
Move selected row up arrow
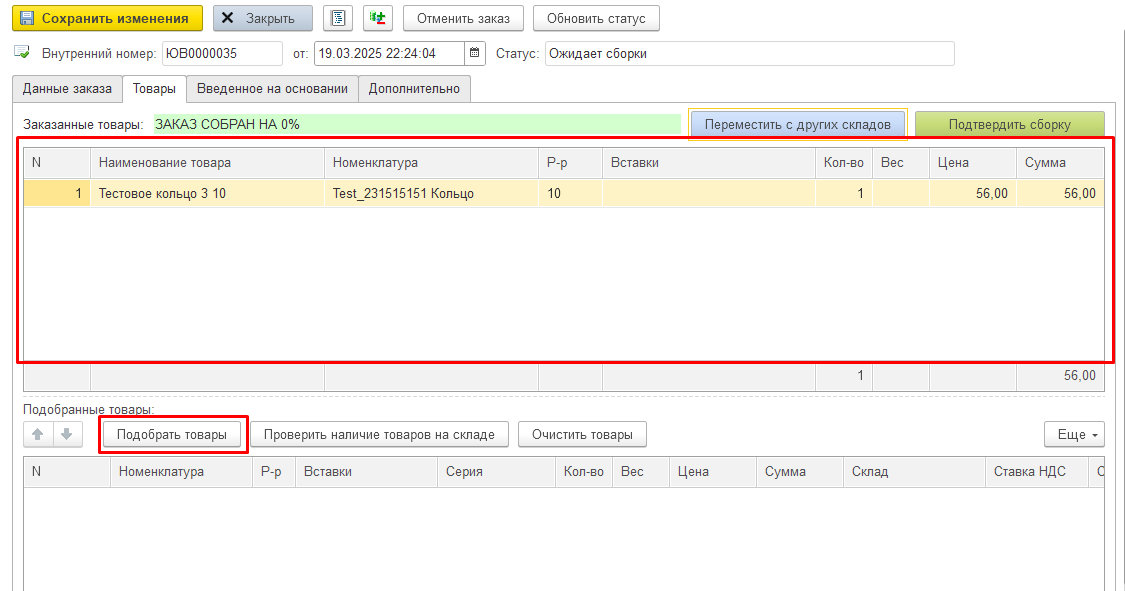pyautogui.click(x=38, y=434)
